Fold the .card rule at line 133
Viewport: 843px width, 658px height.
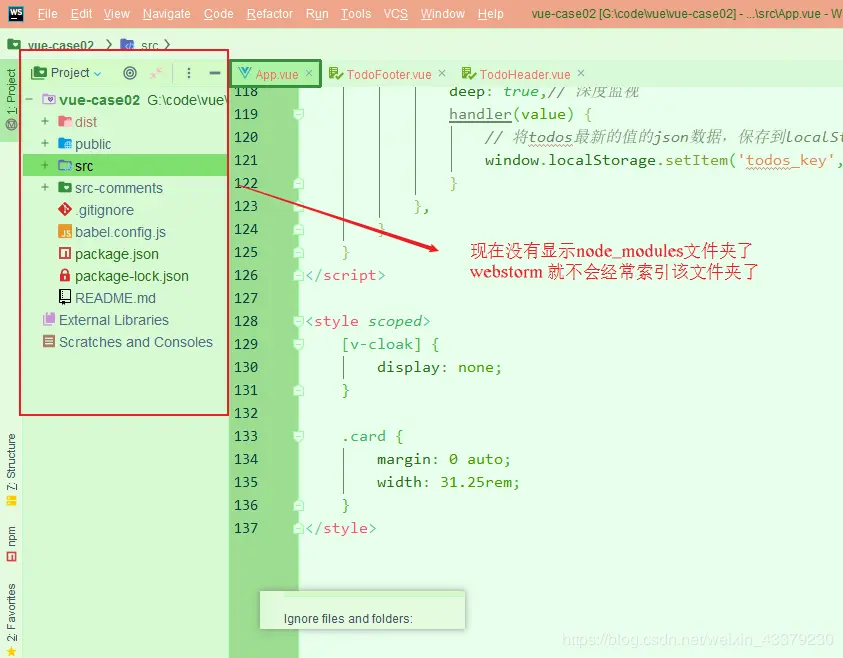tap(299, 436)
